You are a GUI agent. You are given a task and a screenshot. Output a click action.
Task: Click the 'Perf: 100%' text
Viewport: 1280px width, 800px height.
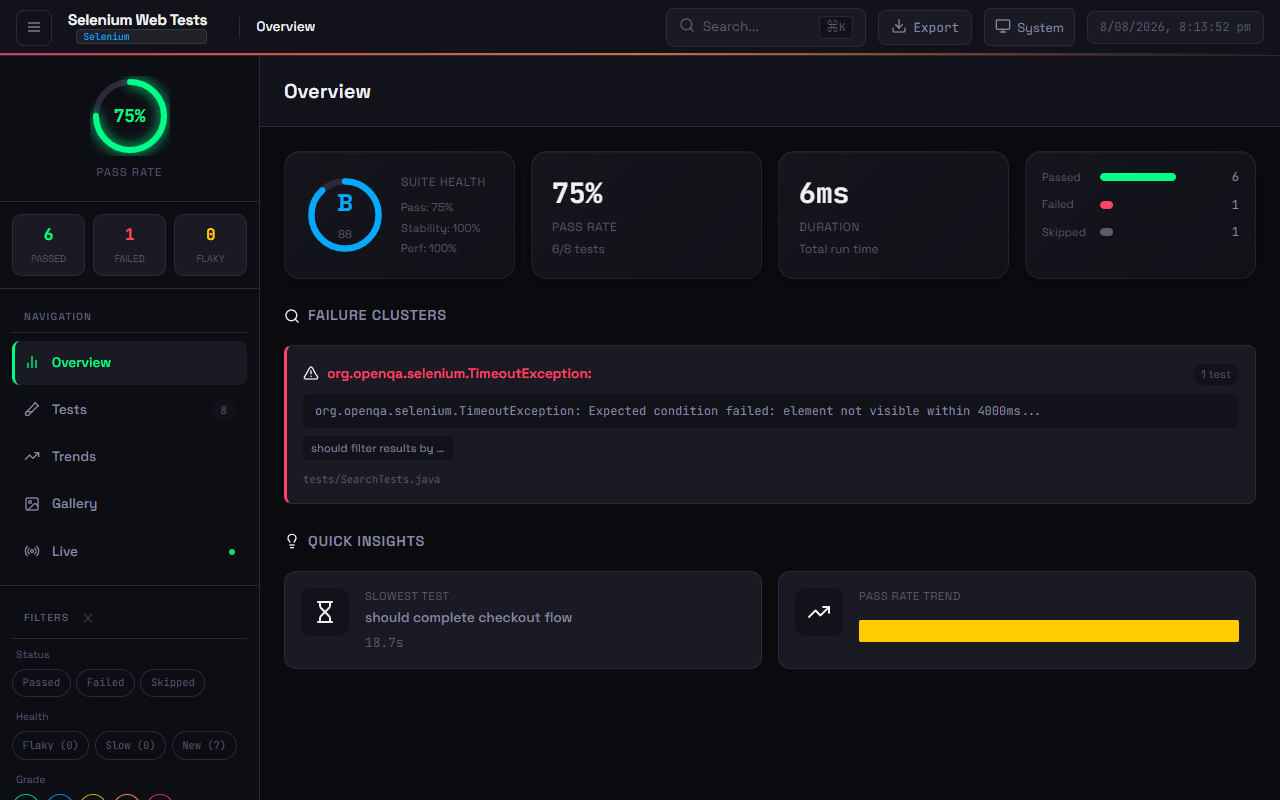pos(429,248)
